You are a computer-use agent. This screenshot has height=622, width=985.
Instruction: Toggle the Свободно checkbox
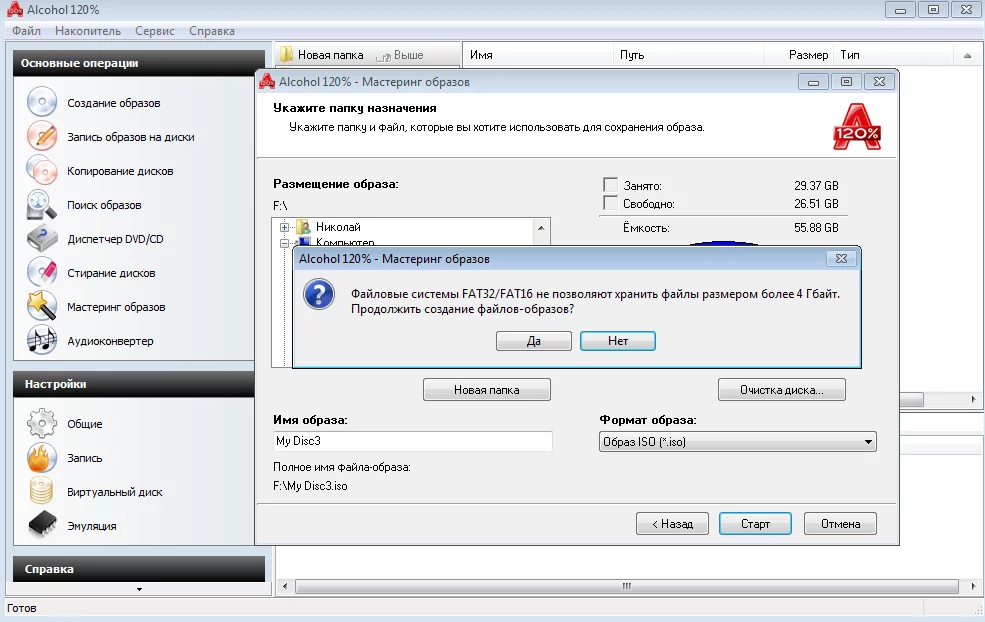point(610,203)
